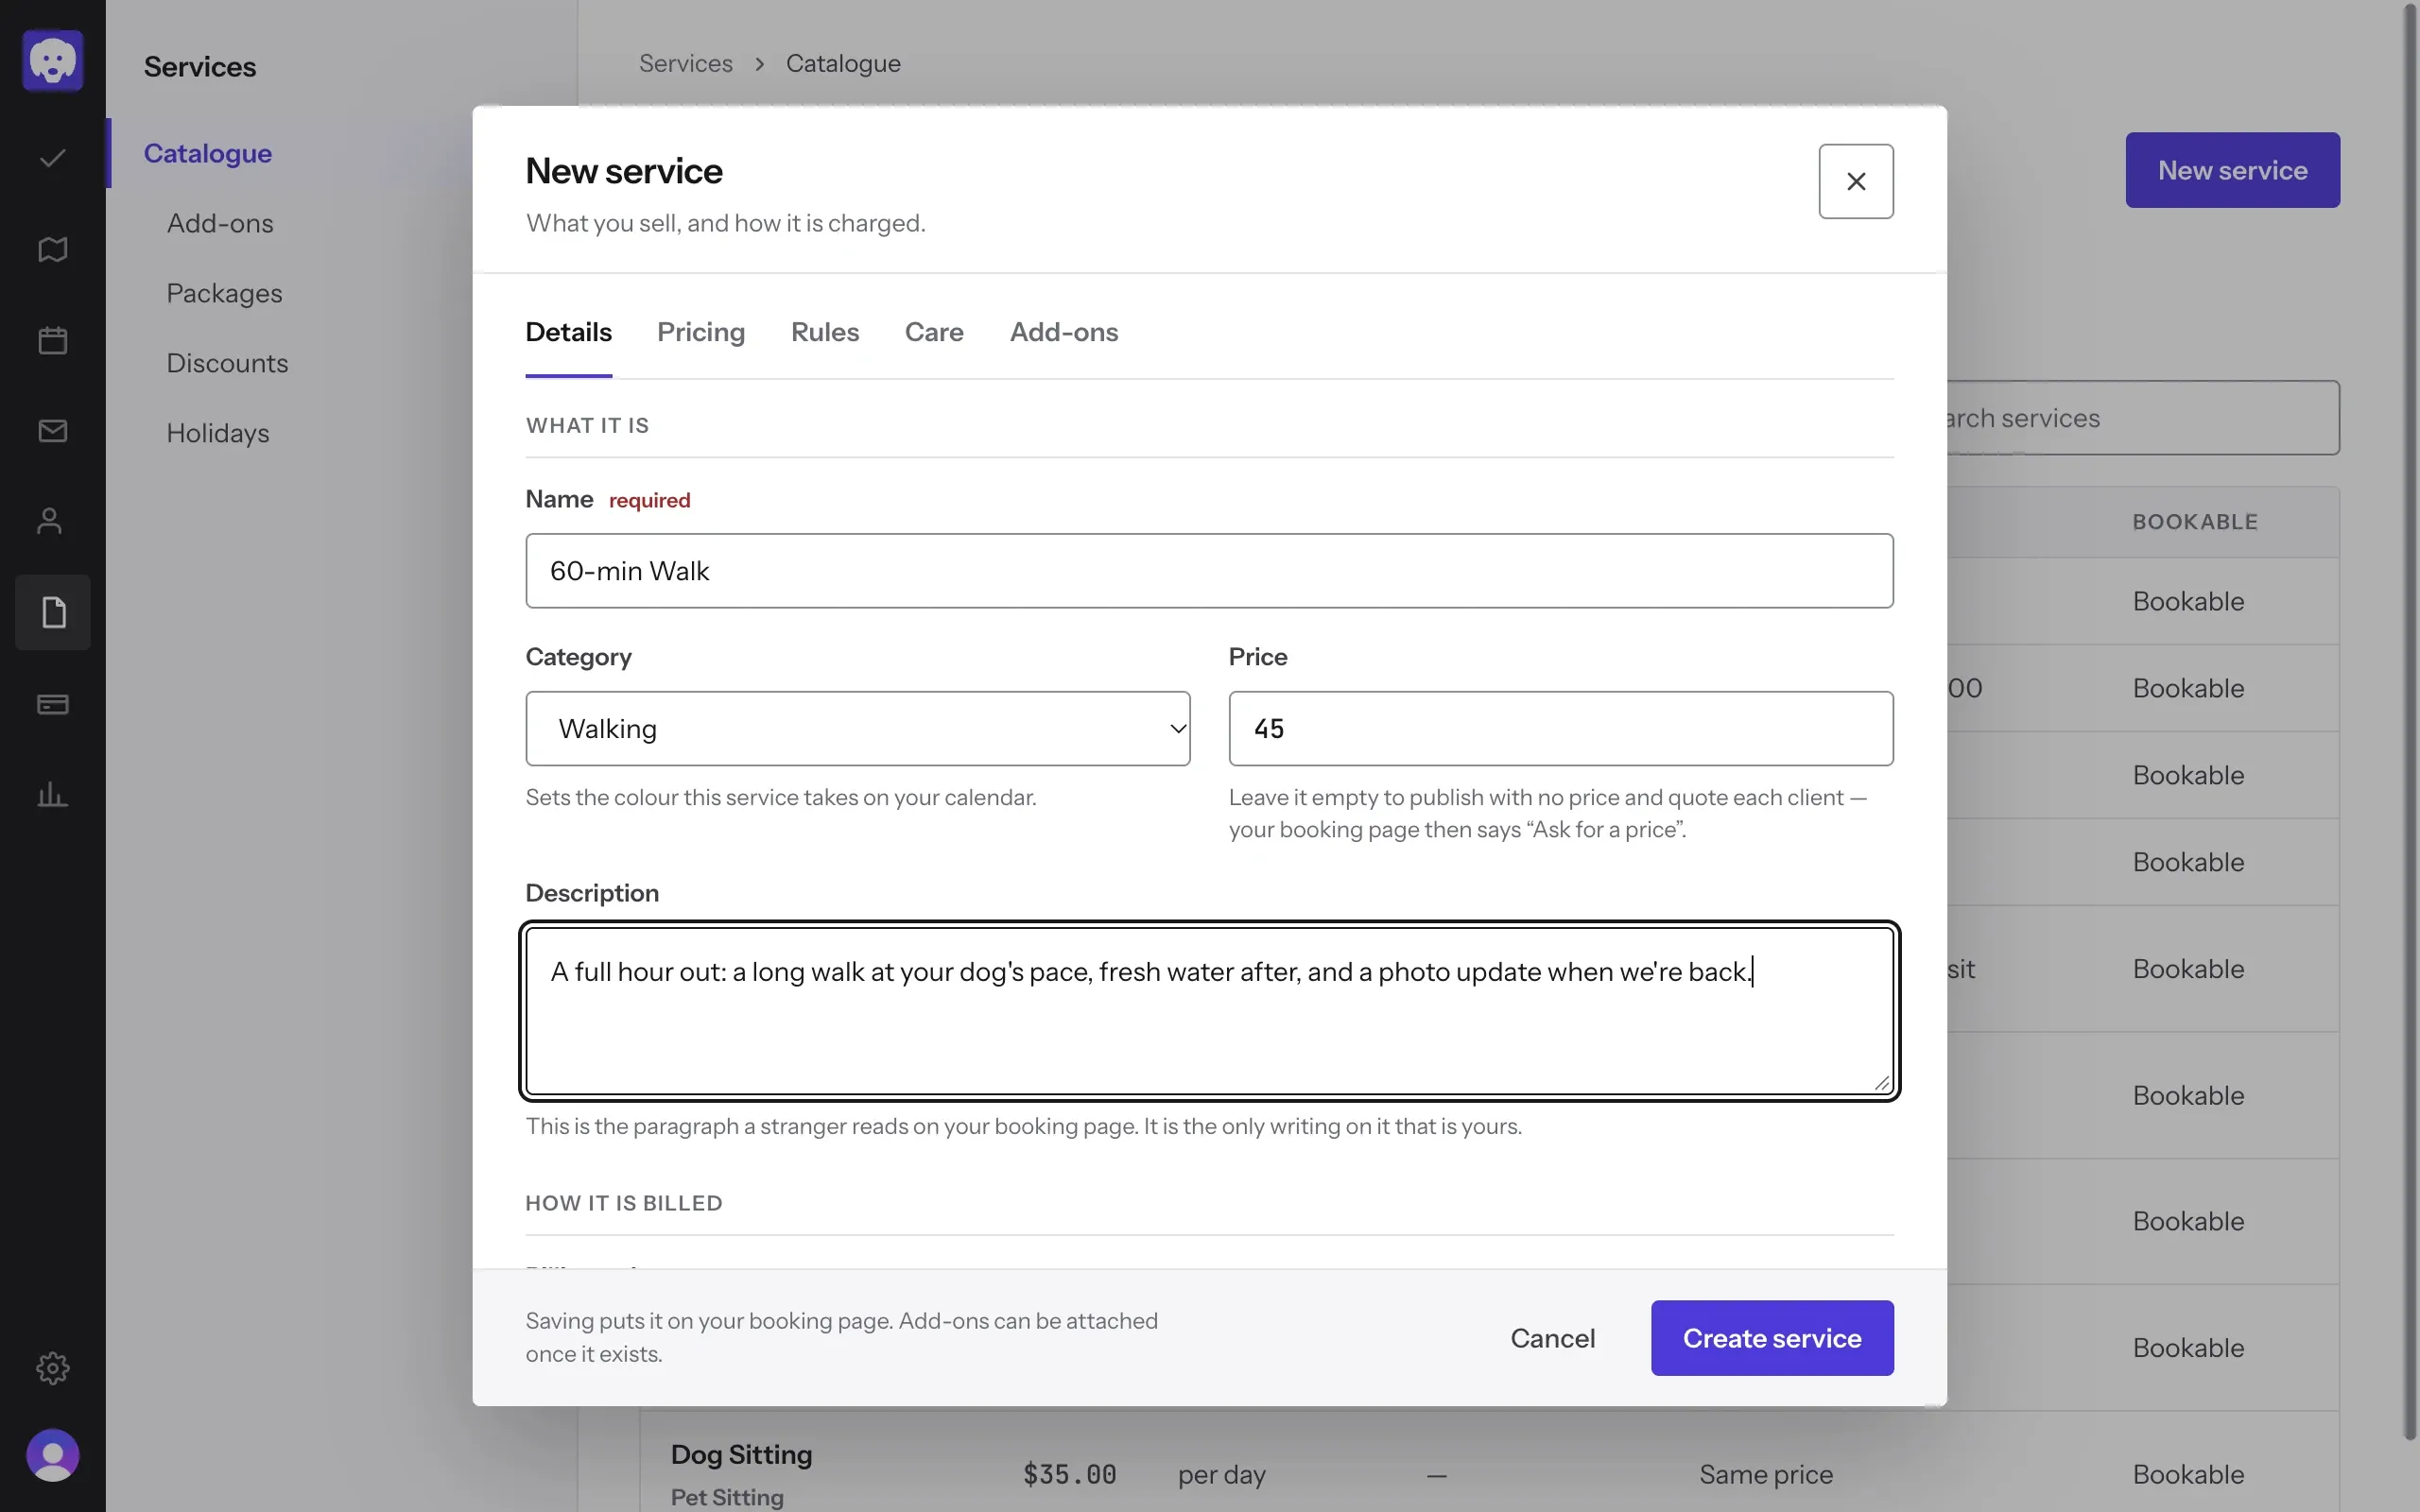The height and width of the screenshot is (1512, 2420).
Task: Click into the Price field showing 45
Action: (1561, 728)
